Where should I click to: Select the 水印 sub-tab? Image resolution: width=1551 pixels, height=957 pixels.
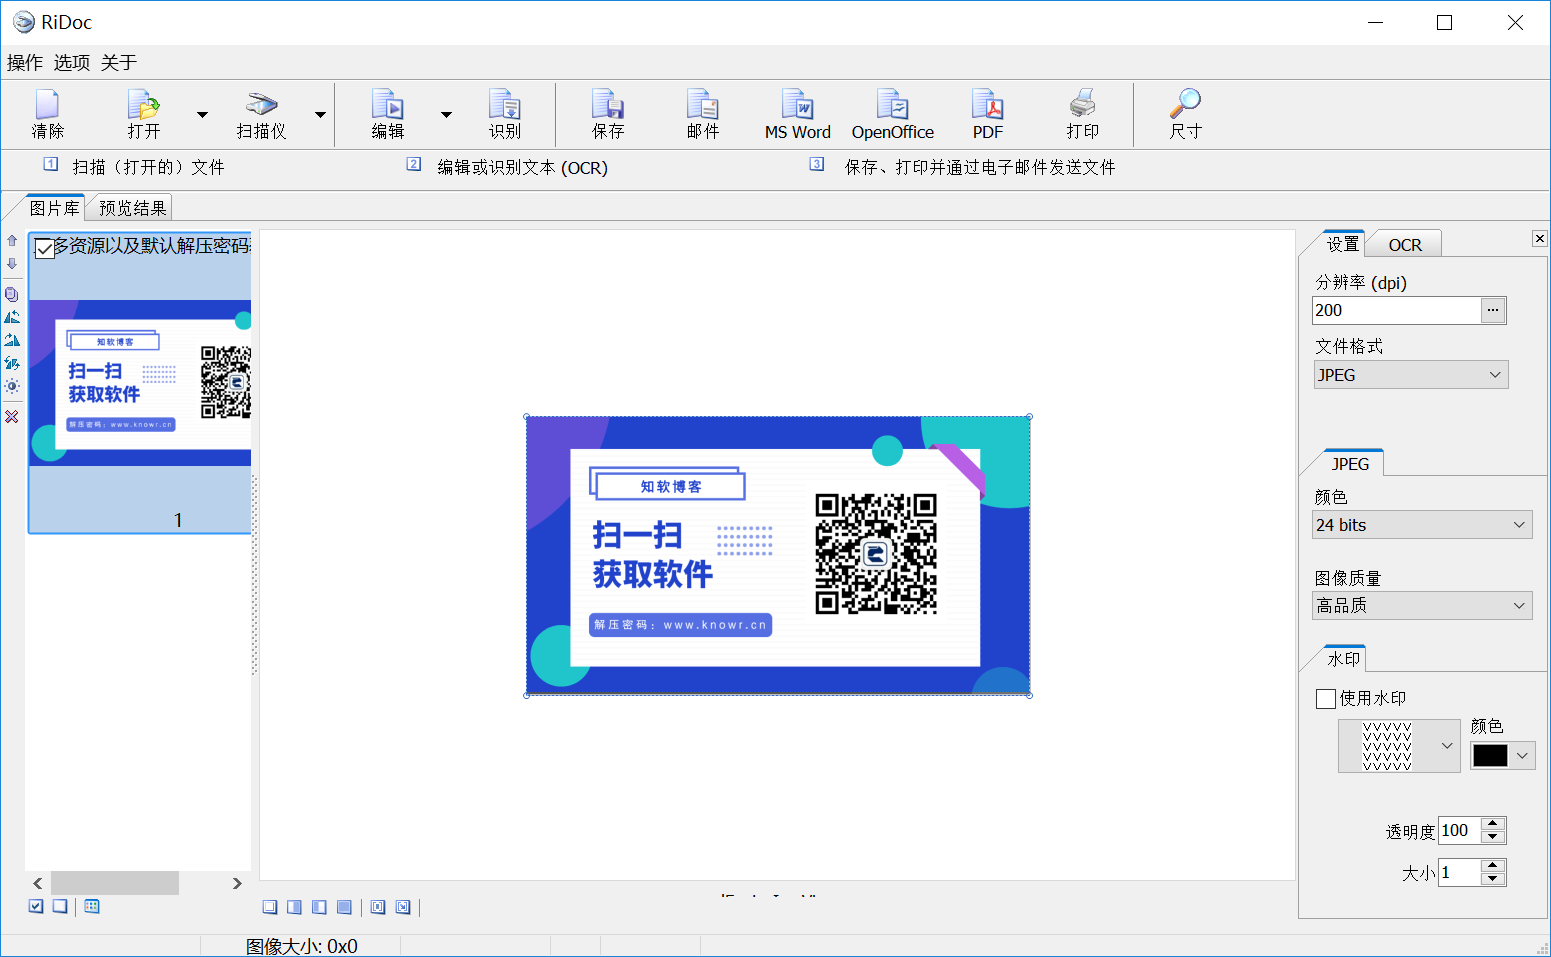(x=1343, y=659)
